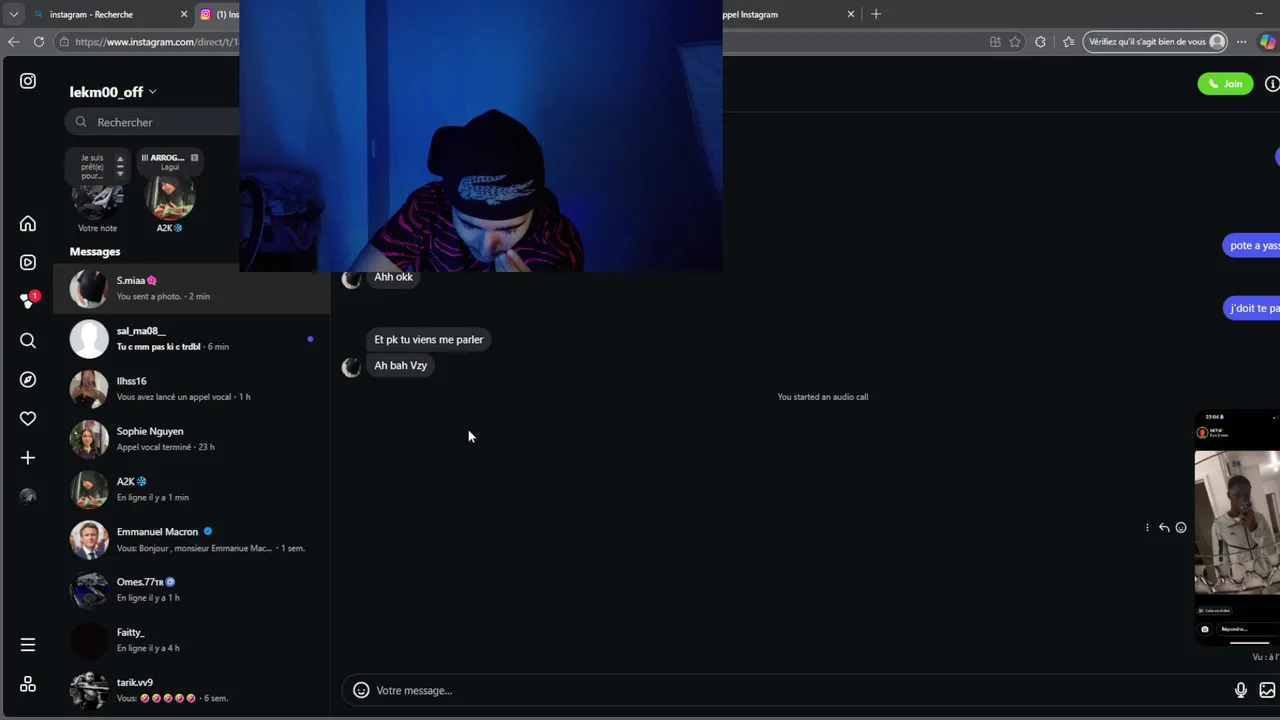Open tab search dropdown in browser
Viewport: 1280px width, 720px height.
click(x=14, y=14)
